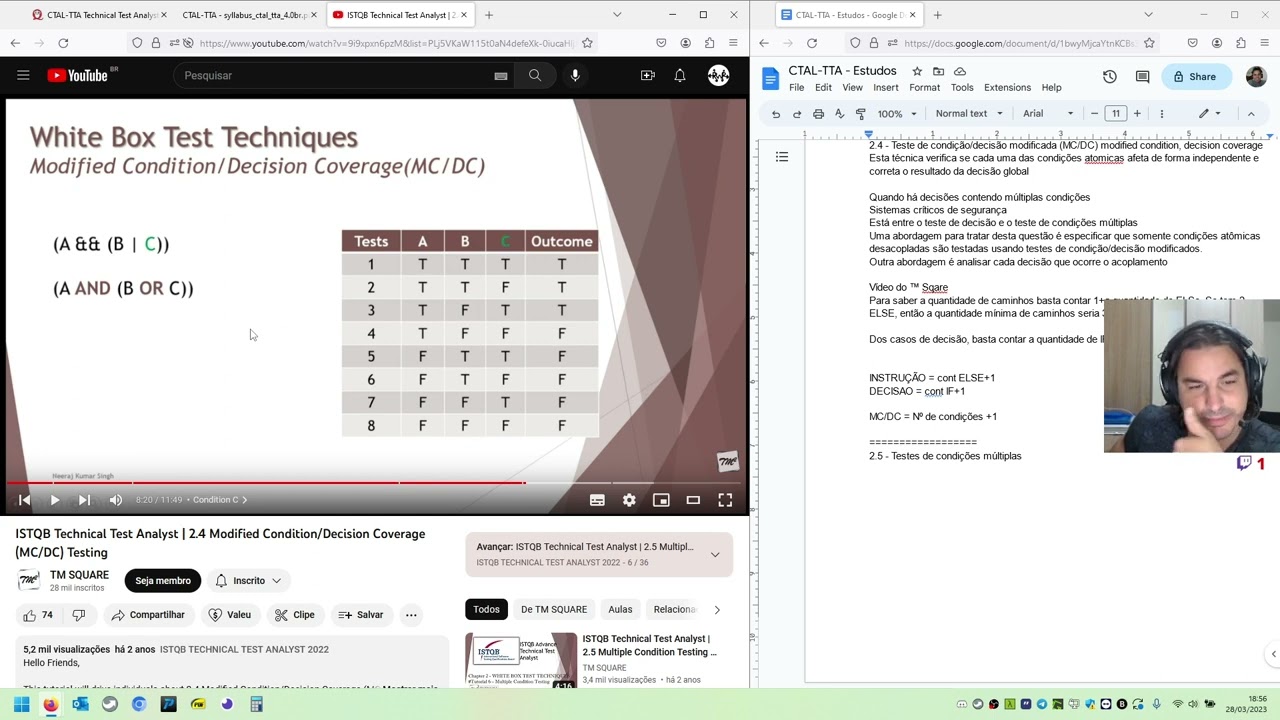Toggle subtitles in the video player

597,500
